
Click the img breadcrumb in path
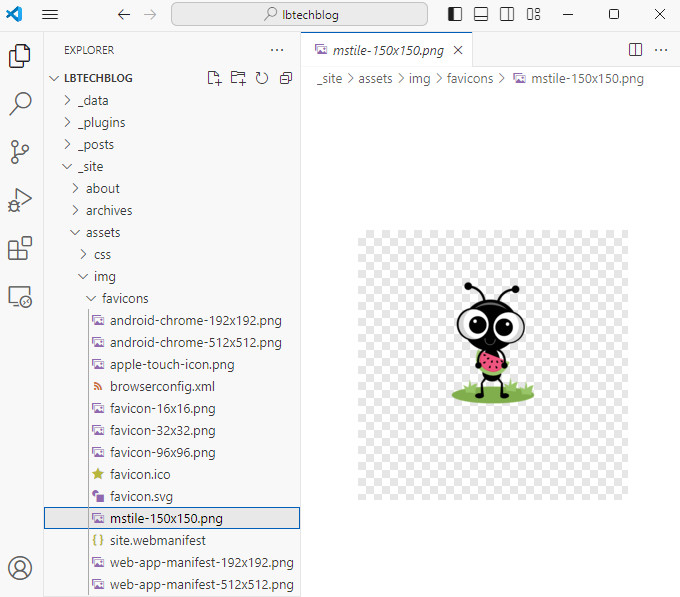coord(419,78)
